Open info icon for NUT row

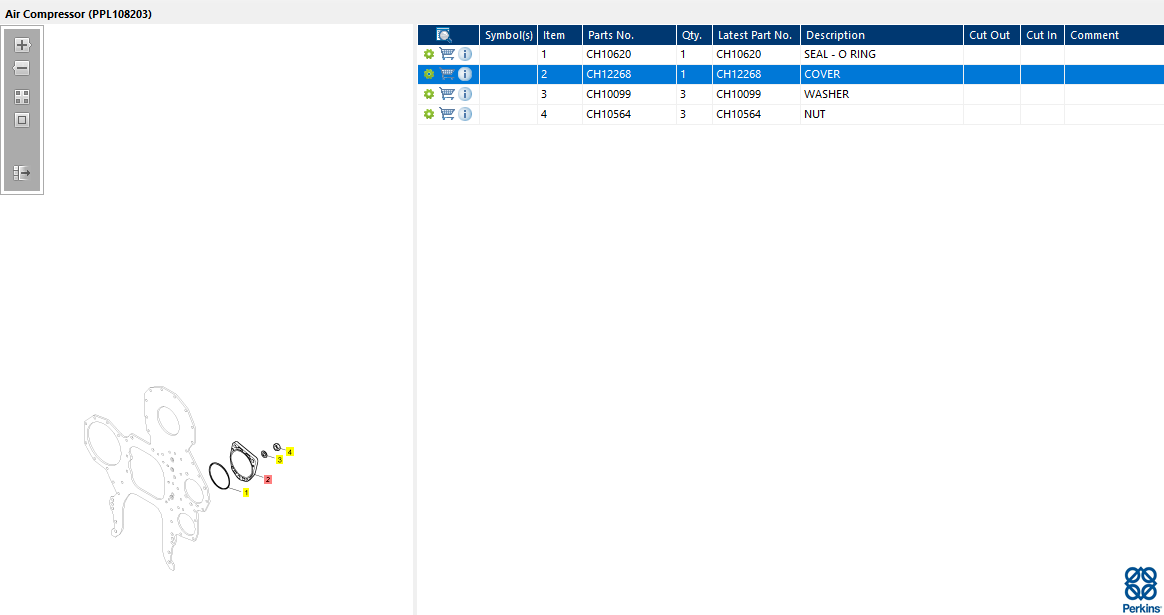click(x=465, y=114)
